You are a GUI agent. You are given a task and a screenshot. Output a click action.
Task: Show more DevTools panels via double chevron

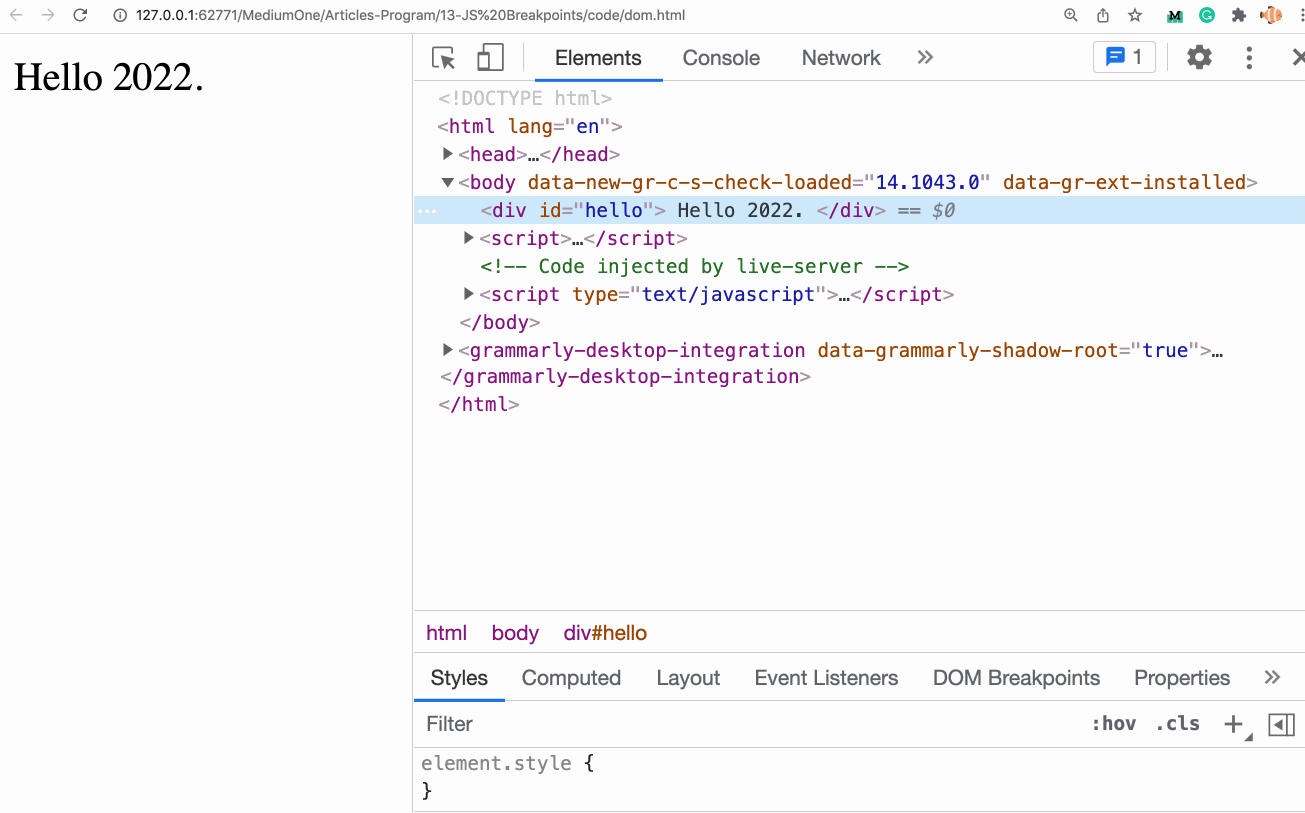pyautogui.click(x=925, y=58)
